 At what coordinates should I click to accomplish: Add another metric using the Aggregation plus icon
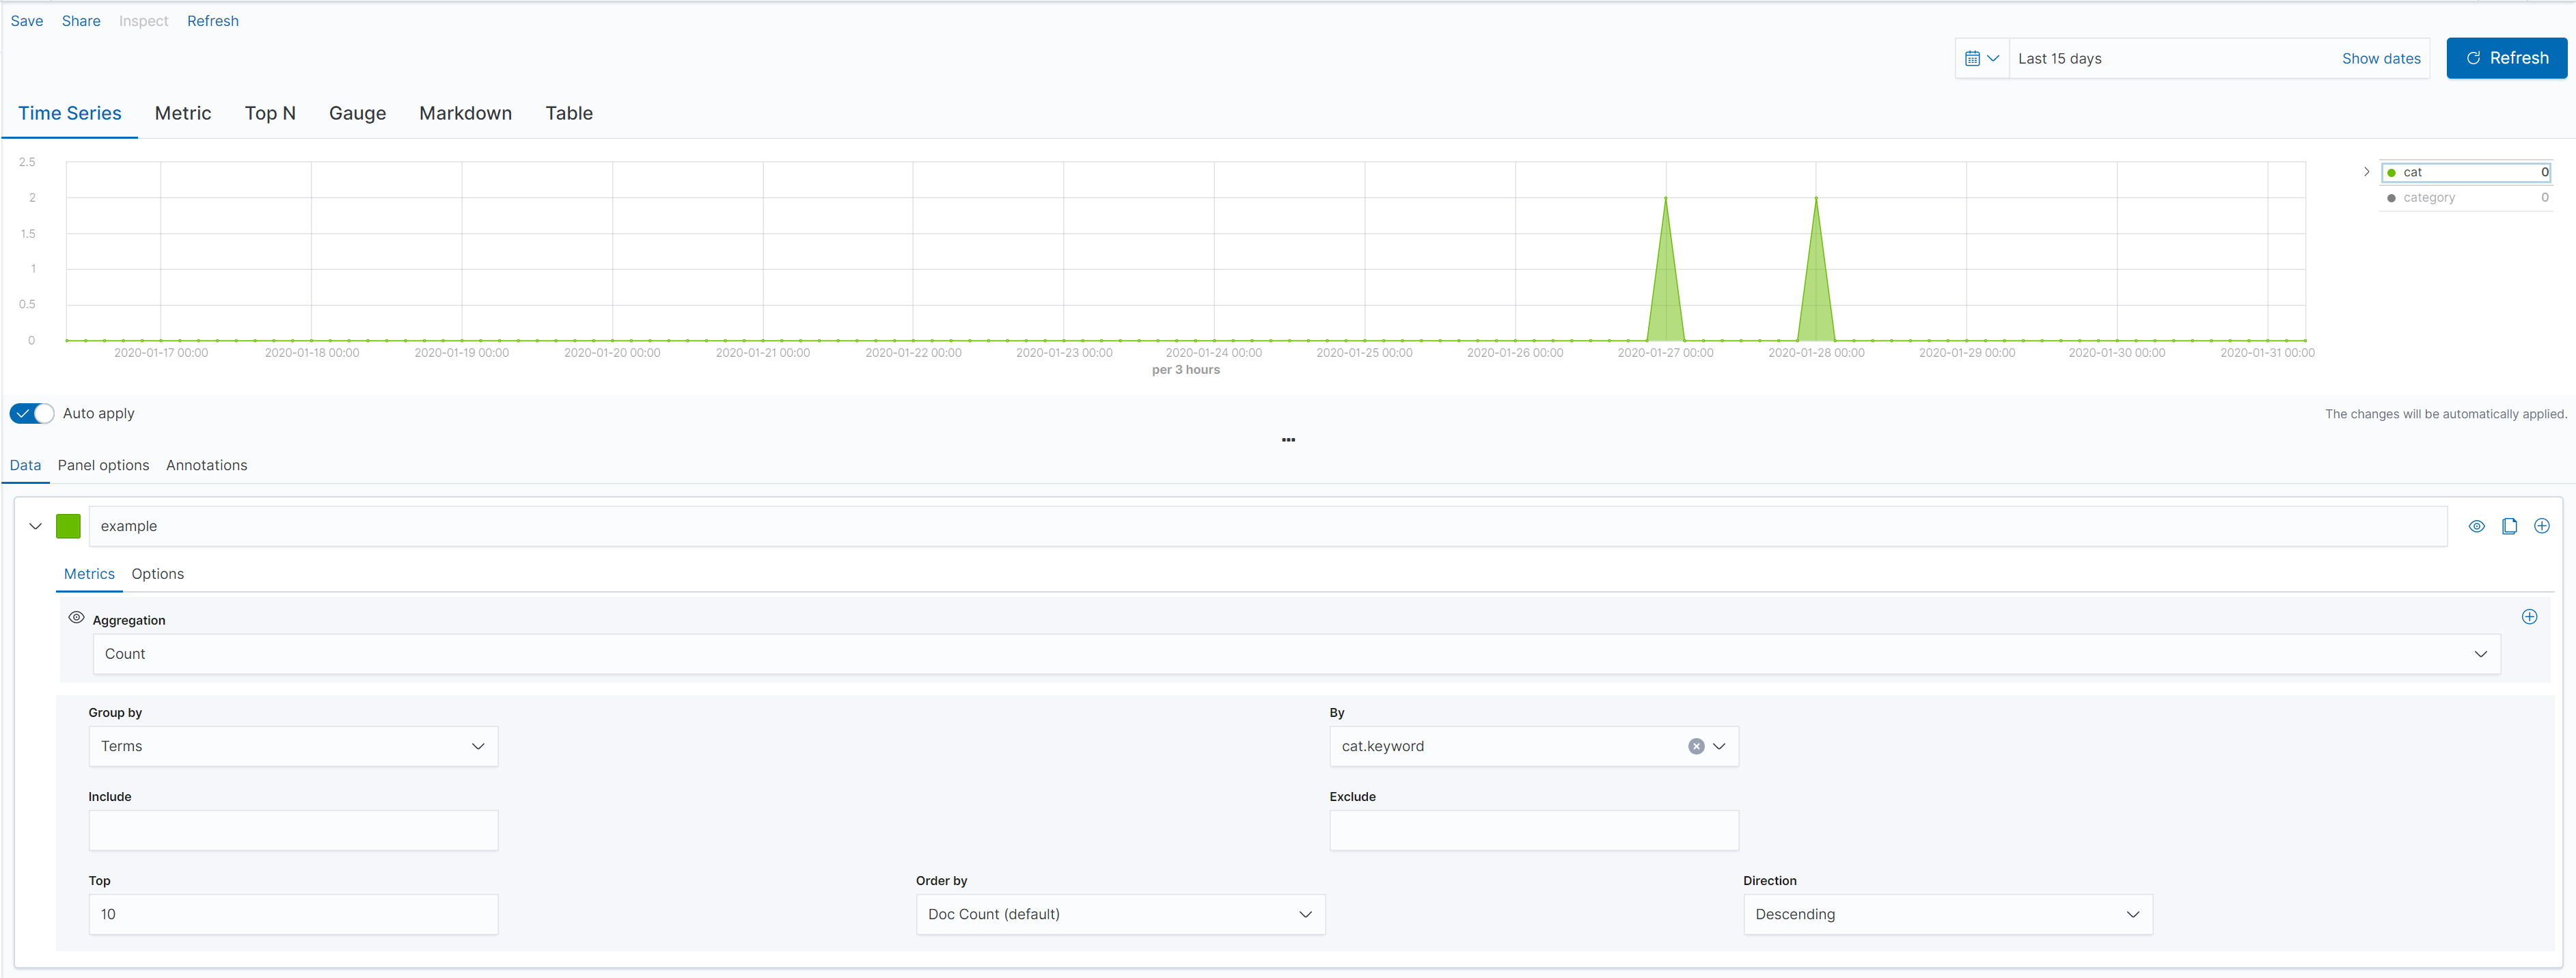[2530, 617]
